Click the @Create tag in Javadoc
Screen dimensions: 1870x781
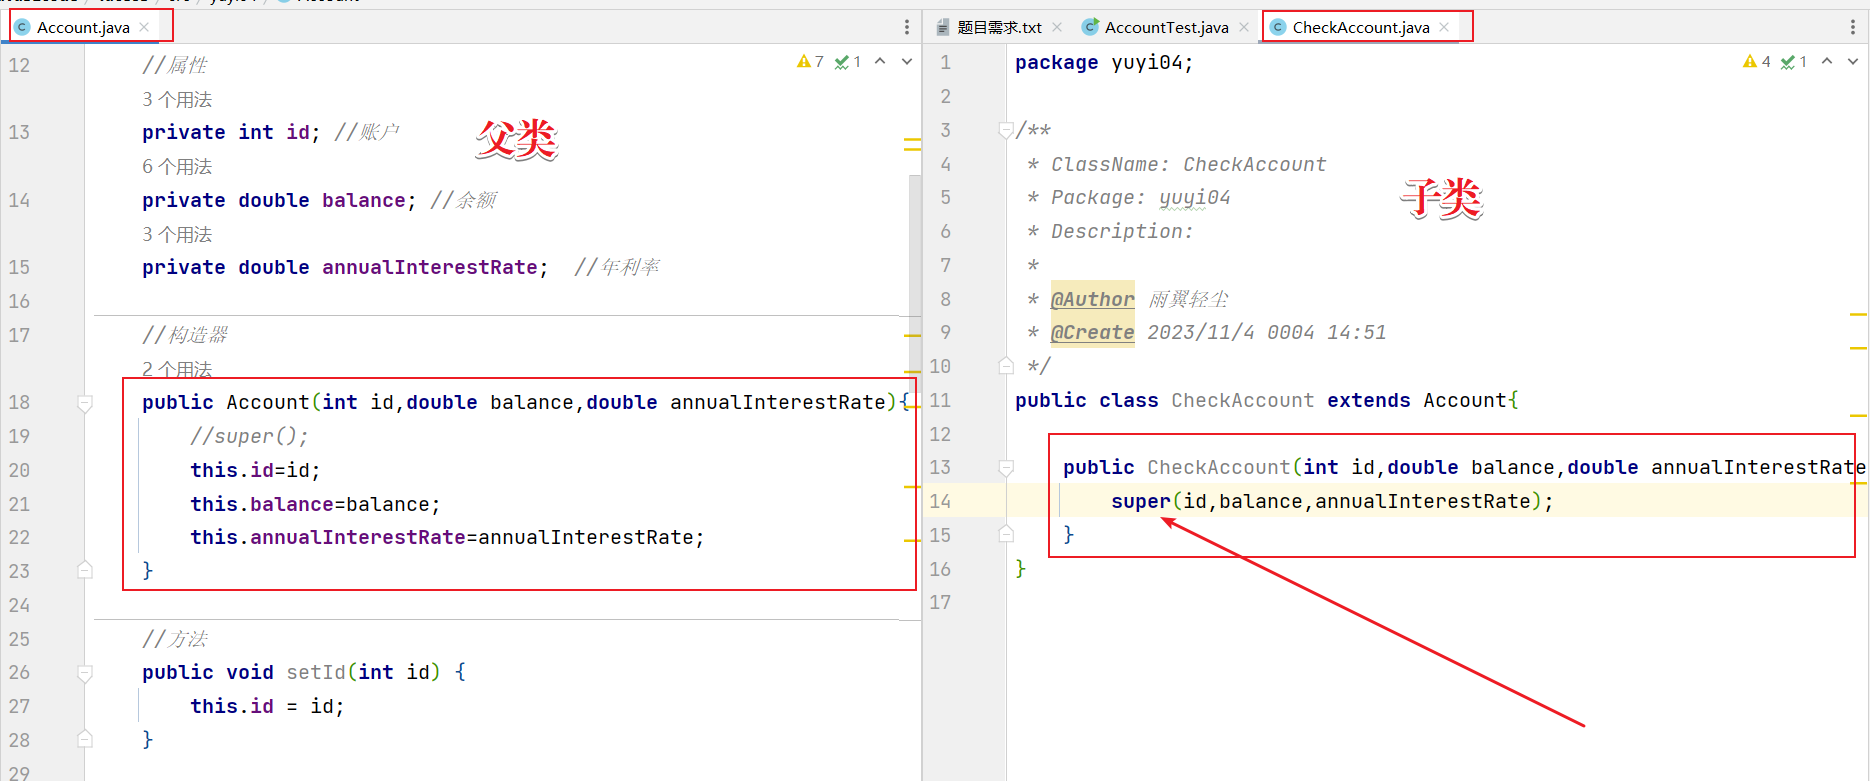coord(1092,332)
